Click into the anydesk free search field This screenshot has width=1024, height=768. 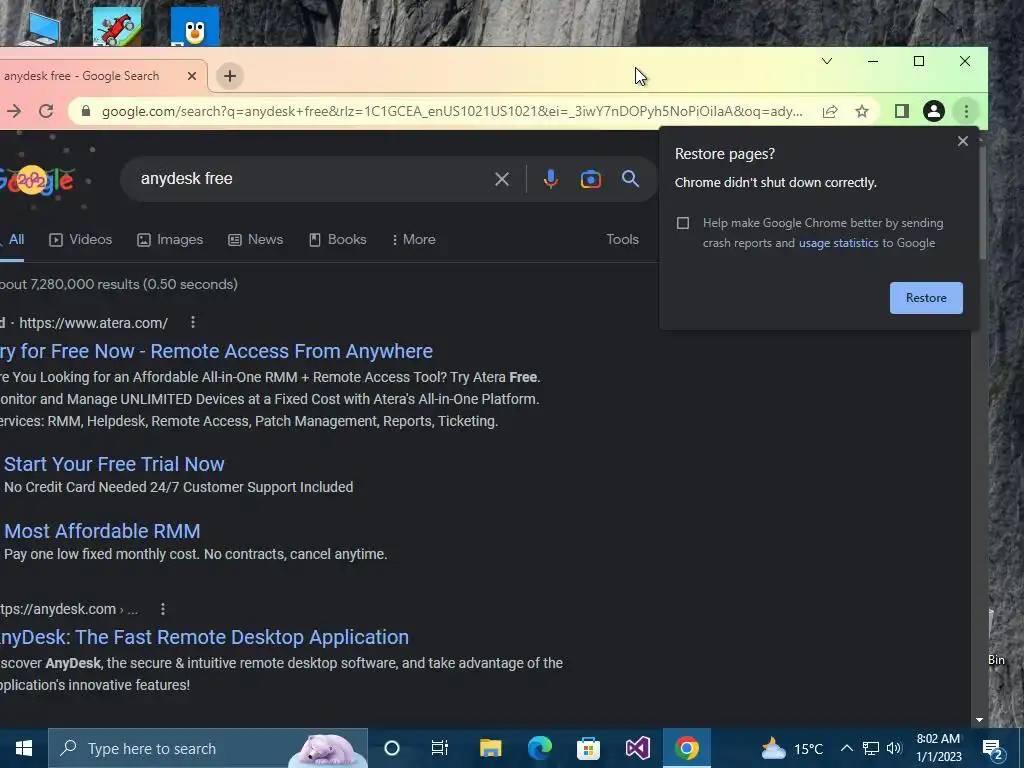click(313, 179)
